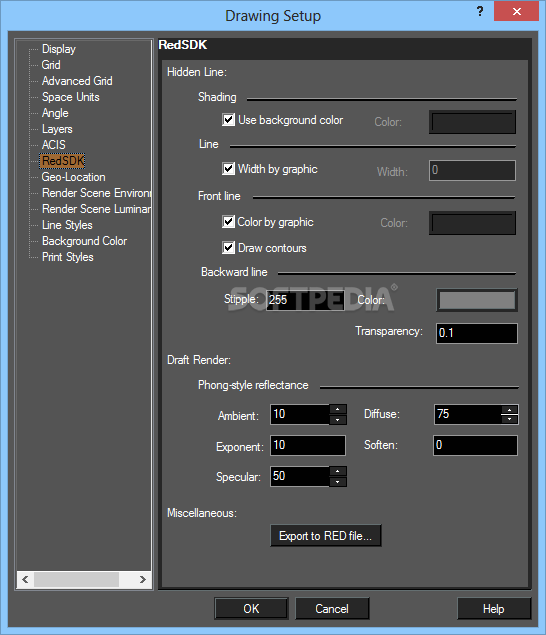
Task: Click the Help button
Action: tap(494, 609)
